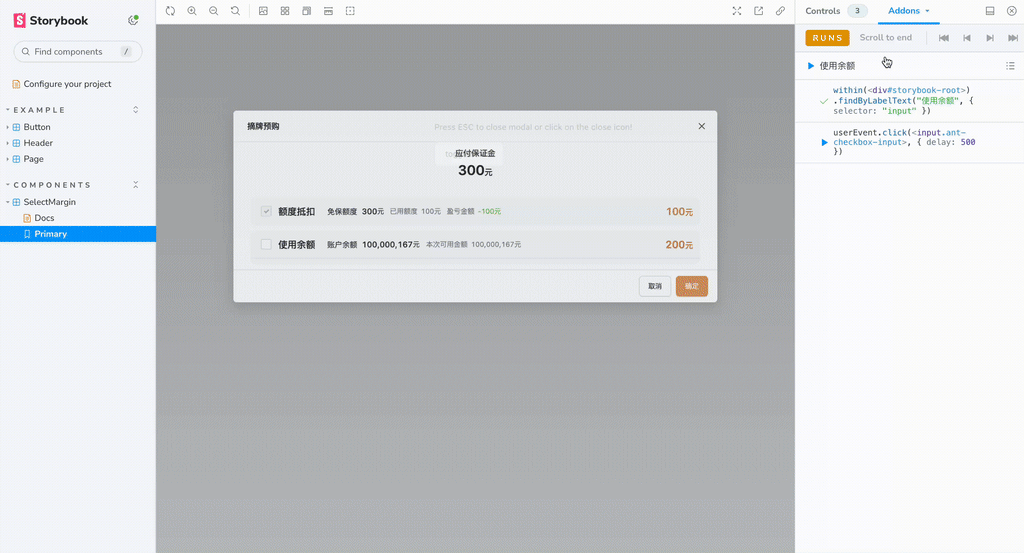Viewport: 1024px width, 553px height.
Task: Open Configure your project page
Action: (x=67, y=84)
